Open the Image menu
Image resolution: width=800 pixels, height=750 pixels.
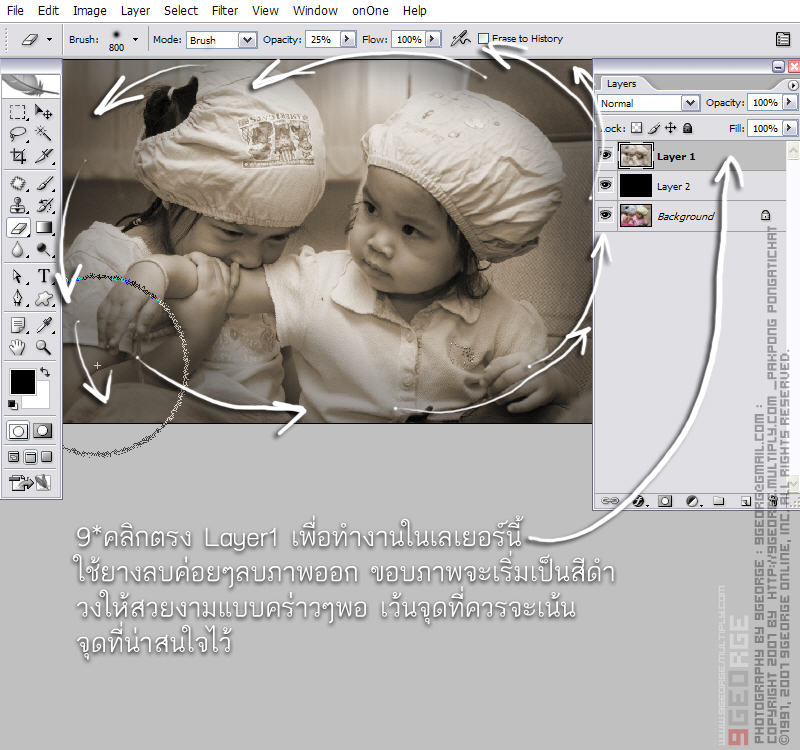(90, 10)
